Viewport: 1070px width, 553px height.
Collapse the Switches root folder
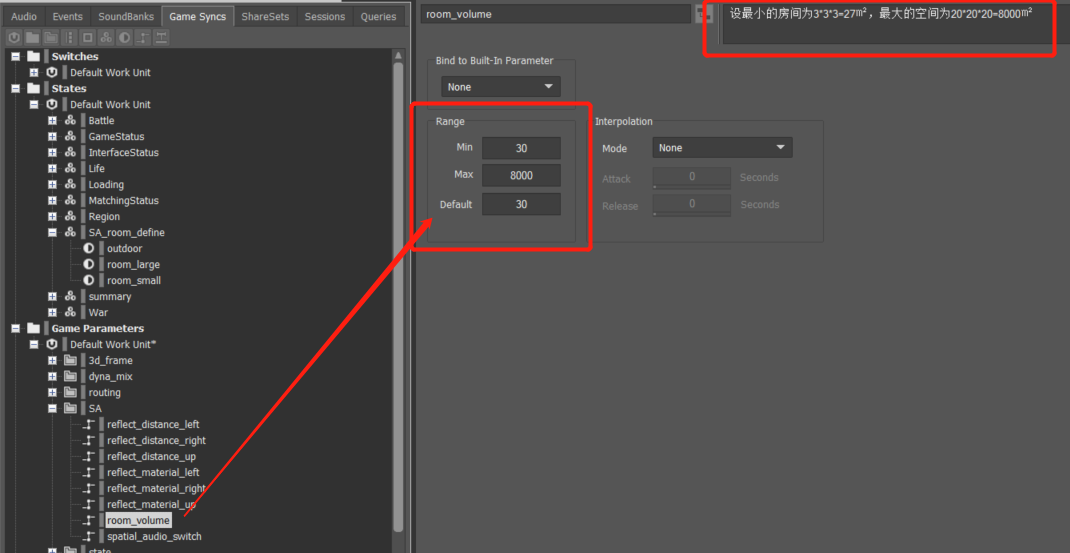[15, 57]
